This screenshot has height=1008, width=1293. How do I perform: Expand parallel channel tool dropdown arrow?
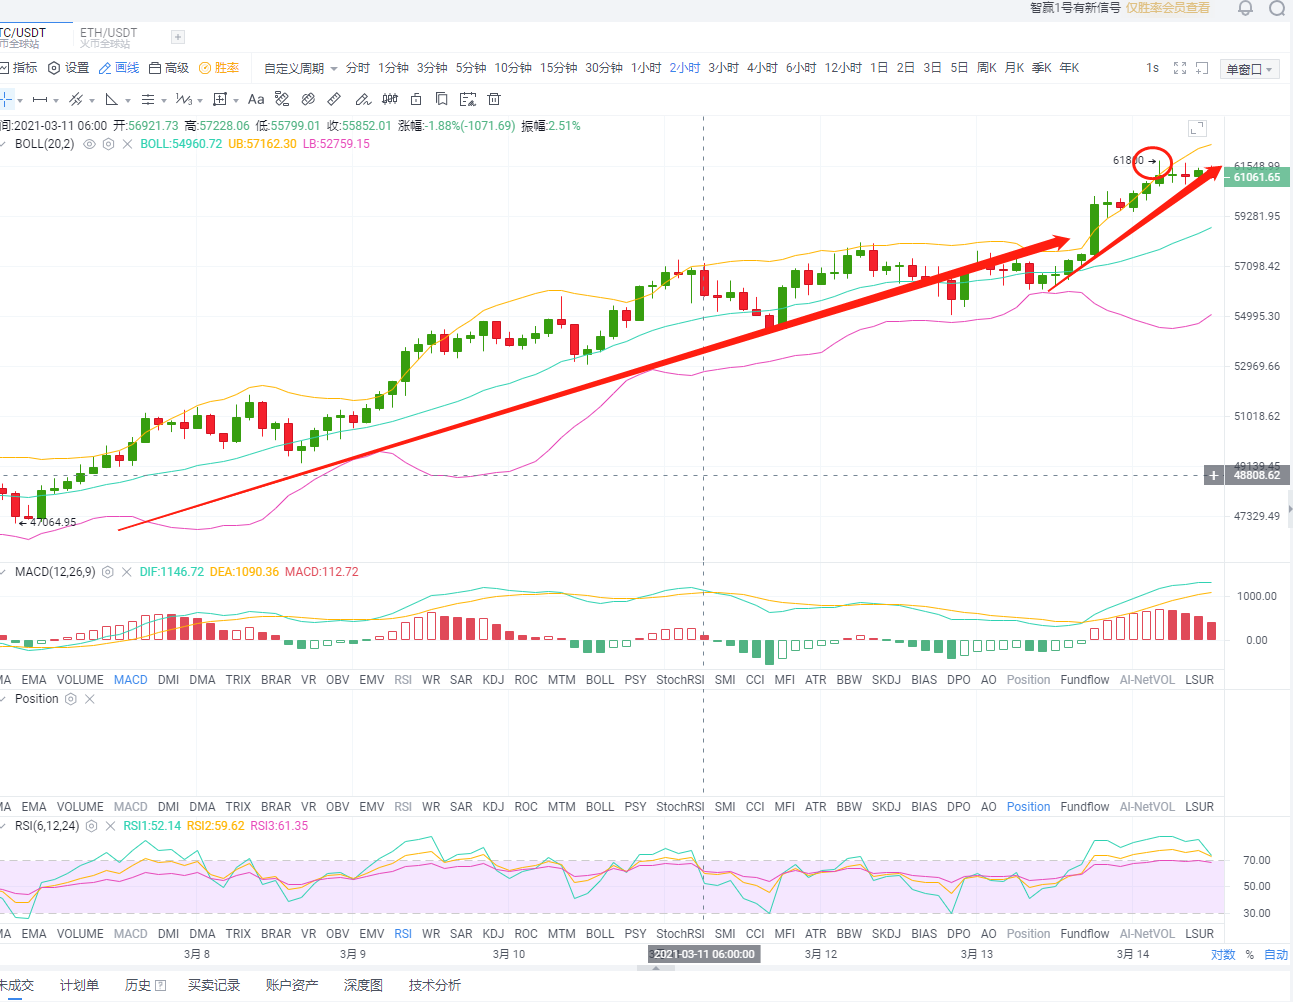tap(92, 100)
